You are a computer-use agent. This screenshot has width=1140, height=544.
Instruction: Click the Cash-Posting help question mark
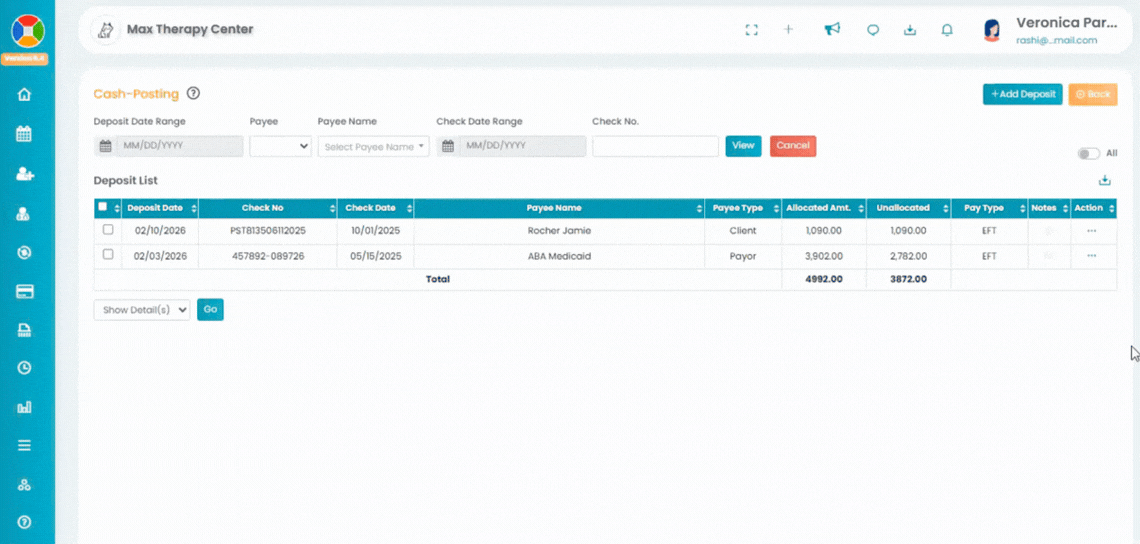[193, 93]
